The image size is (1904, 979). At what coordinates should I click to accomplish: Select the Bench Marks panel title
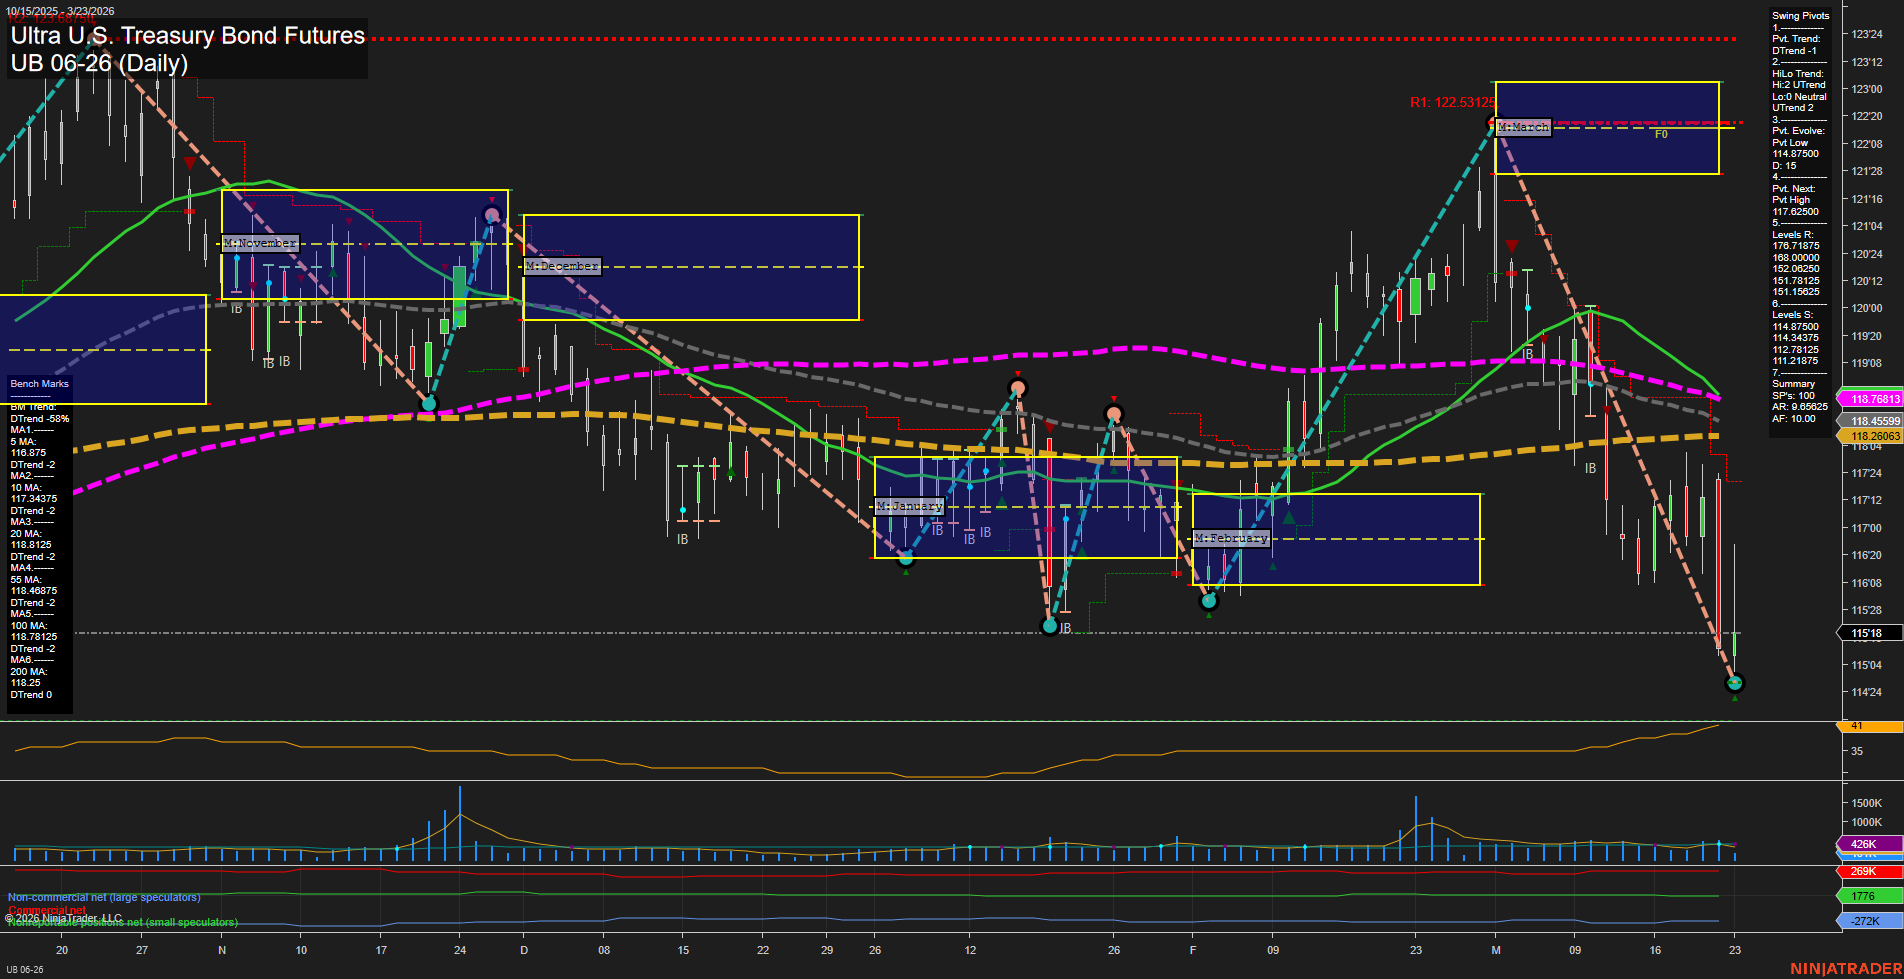[38, 383]
